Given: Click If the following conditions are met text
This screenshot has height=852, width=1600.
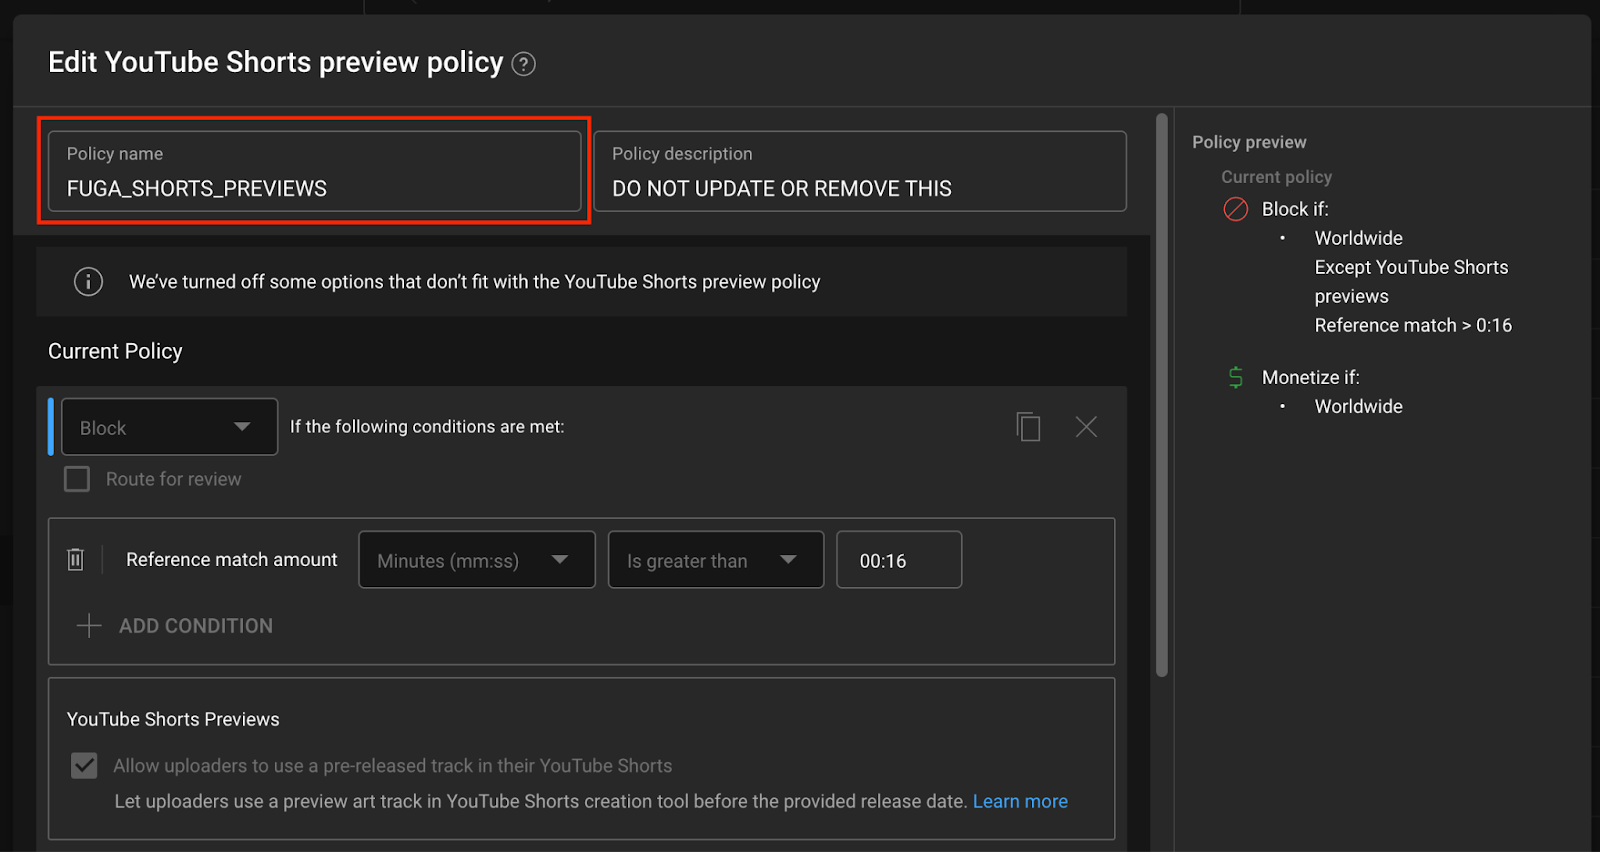Looking at the screenshot, I should (427, 427).
